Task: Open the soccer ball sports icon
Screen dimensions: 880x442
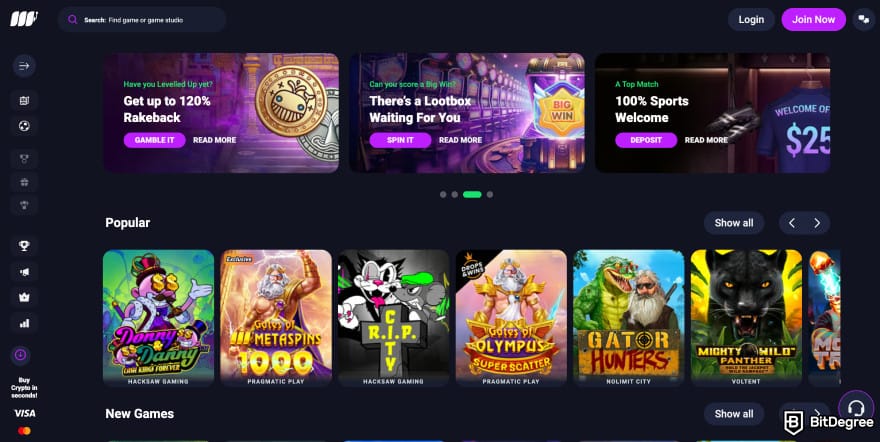Action: click(24, 126)
